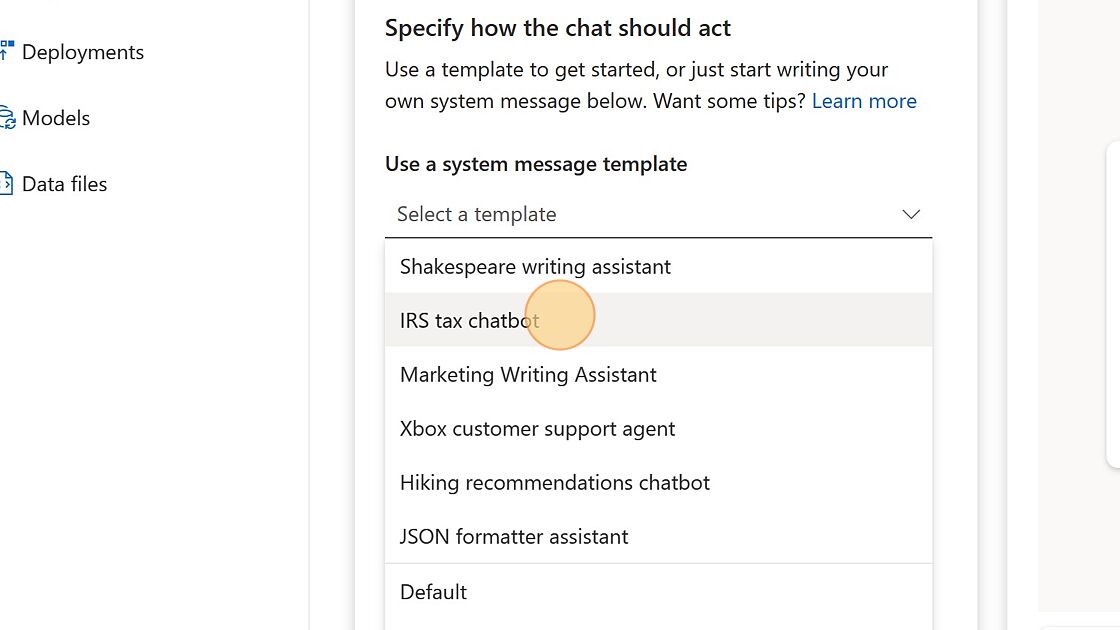
Task: Go to the Models page label
Action: (56, 118)
